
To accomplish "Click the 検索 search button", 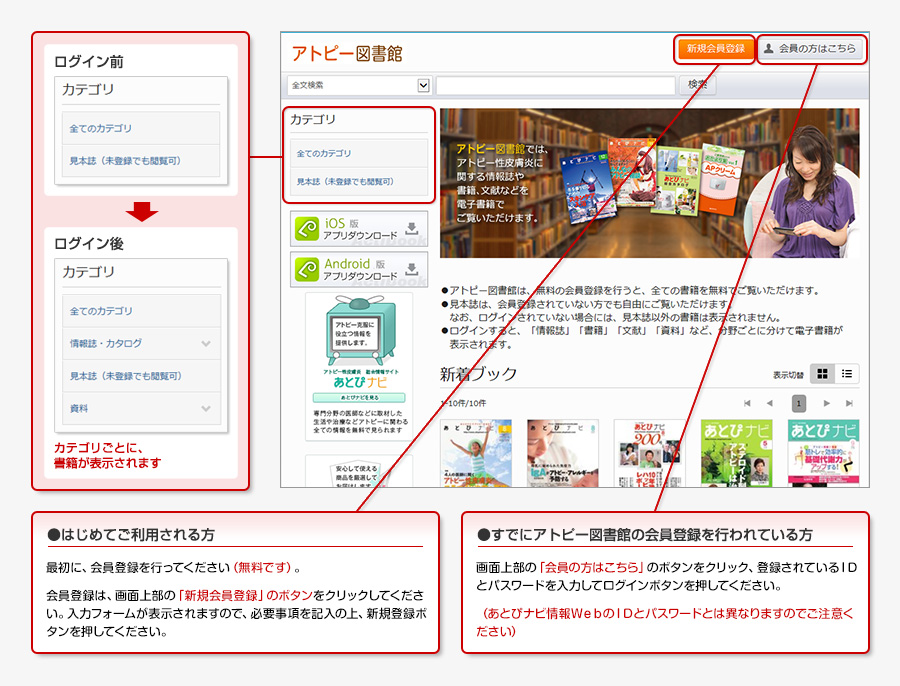I will [698, 85].
